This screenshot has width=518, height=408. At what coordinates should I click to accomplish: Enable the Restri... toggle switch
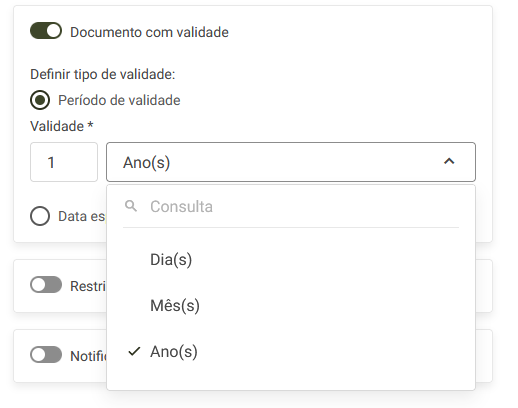[46, 285]
